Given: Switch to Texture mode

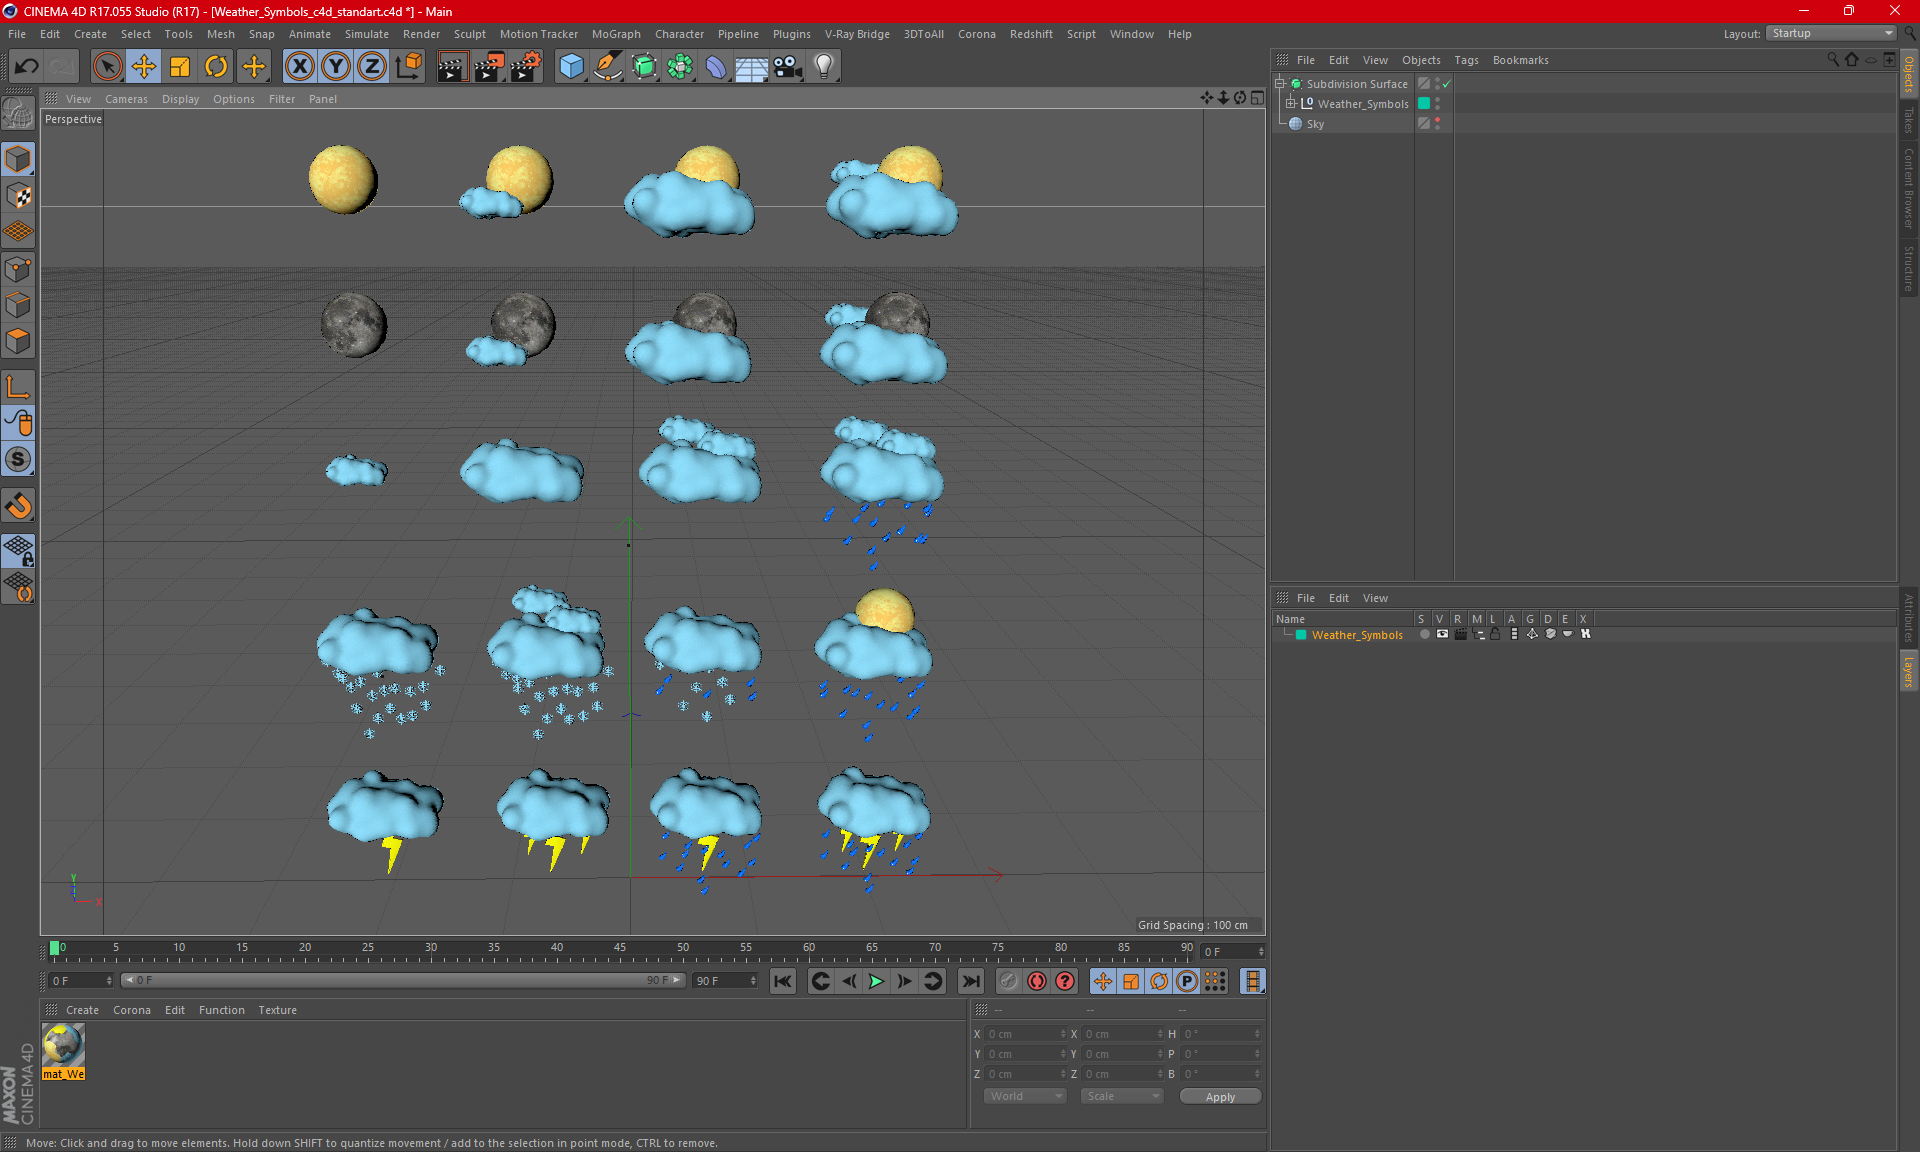Looking at the screenshot, I should tap(18, 196).
